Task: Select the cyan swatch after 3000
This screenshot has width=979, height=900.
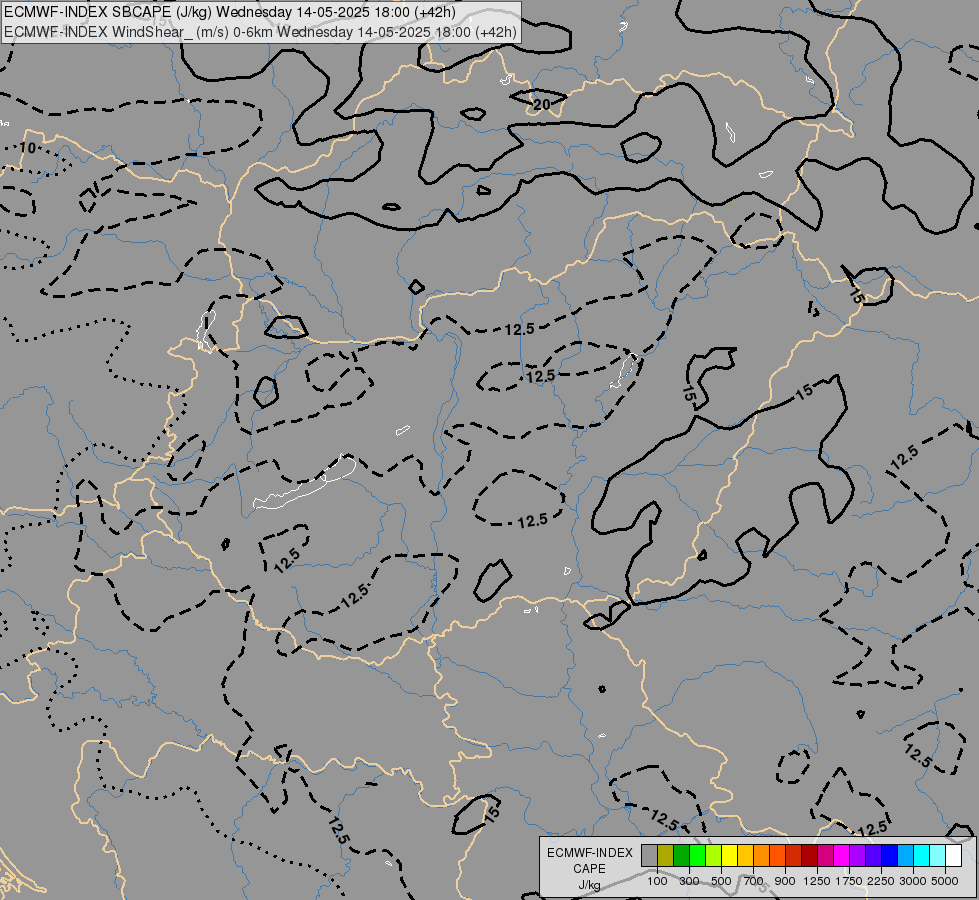Action: [x=922, y=856]
